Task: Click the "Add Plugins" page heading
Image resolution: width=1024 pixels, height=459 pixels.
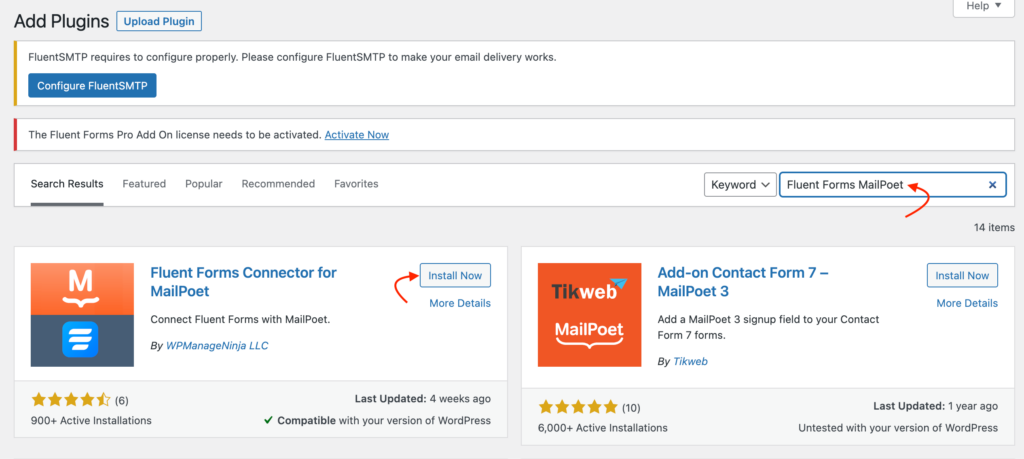Action: click(x=61, y=22)
